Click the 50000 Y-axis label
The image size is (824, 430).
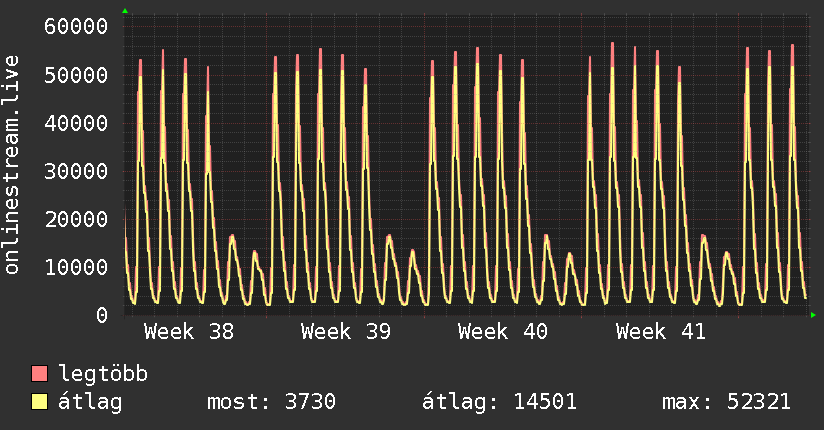(x=77, y=75)
